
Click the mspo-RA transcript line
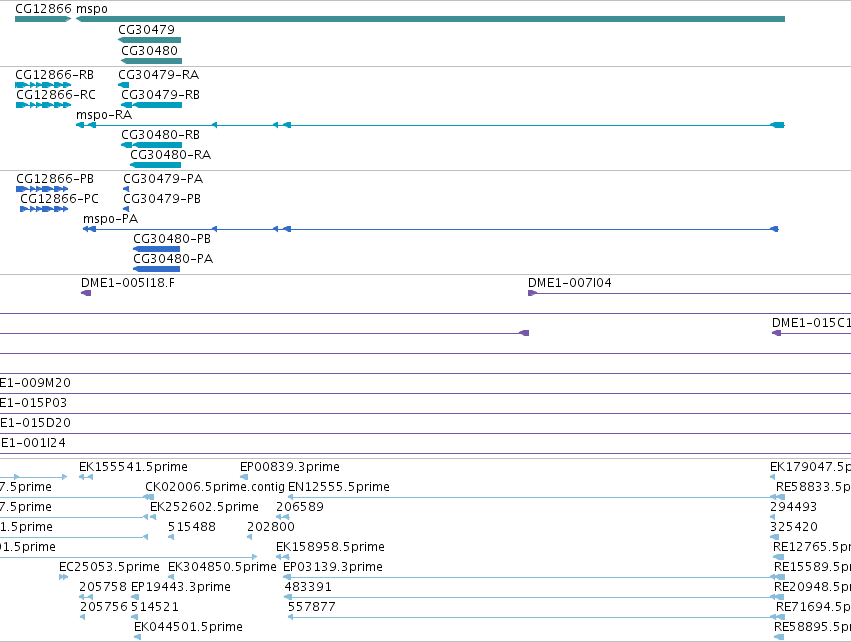pos(430,125)
